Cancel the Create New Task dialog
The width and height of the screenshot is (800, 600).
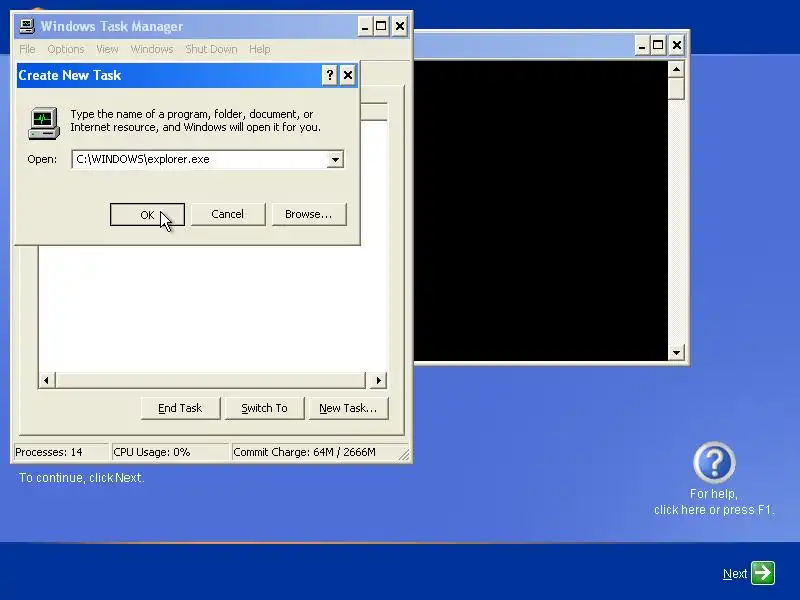[x=228, y=214]
